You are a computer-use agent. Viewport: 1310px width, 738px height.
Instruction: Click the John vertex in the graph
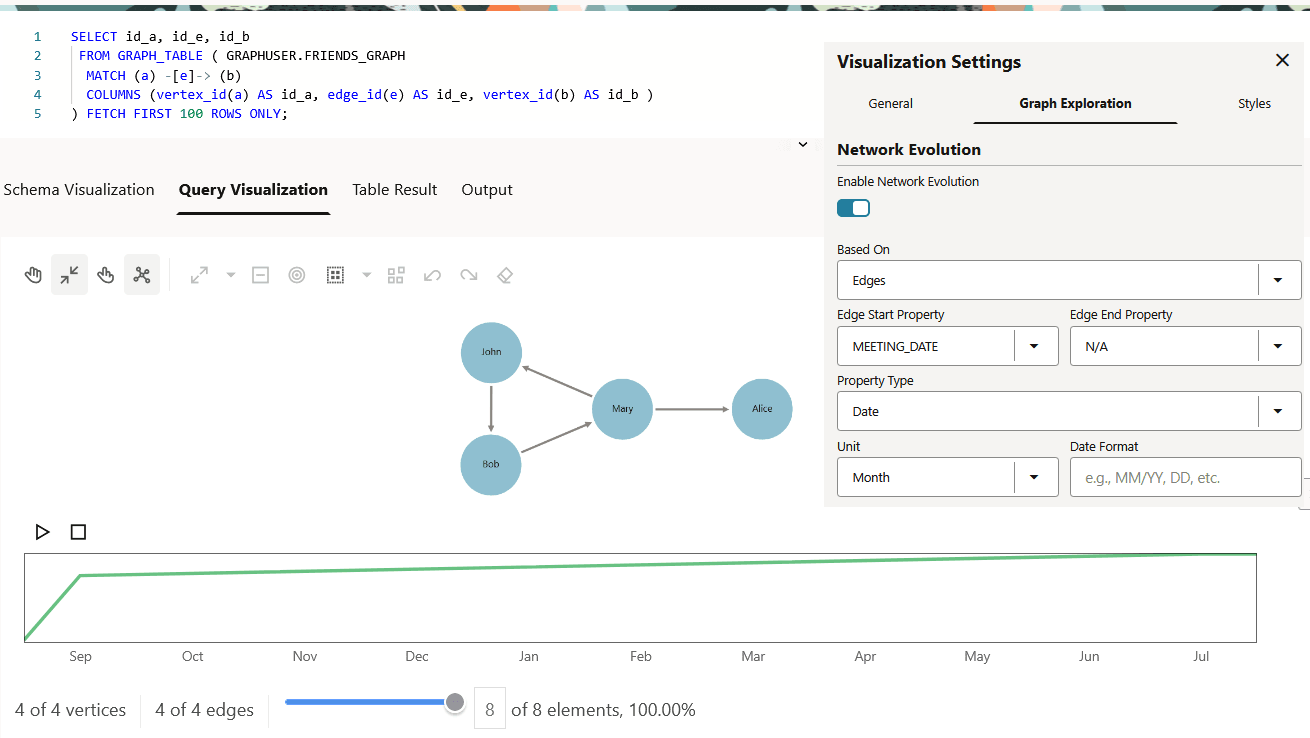click(x=491, y=352)
